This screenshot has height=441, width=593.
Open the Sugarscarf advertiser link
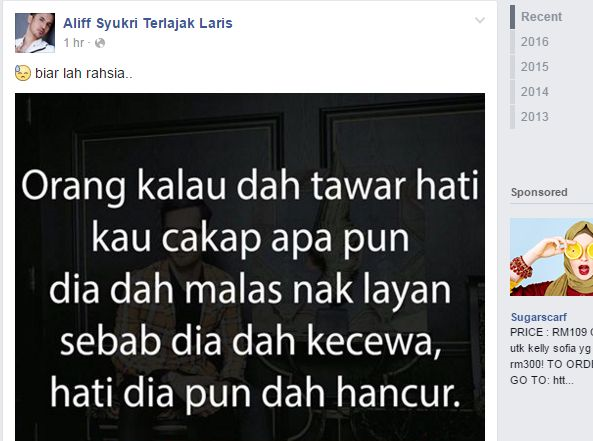(x=539, y=317)
